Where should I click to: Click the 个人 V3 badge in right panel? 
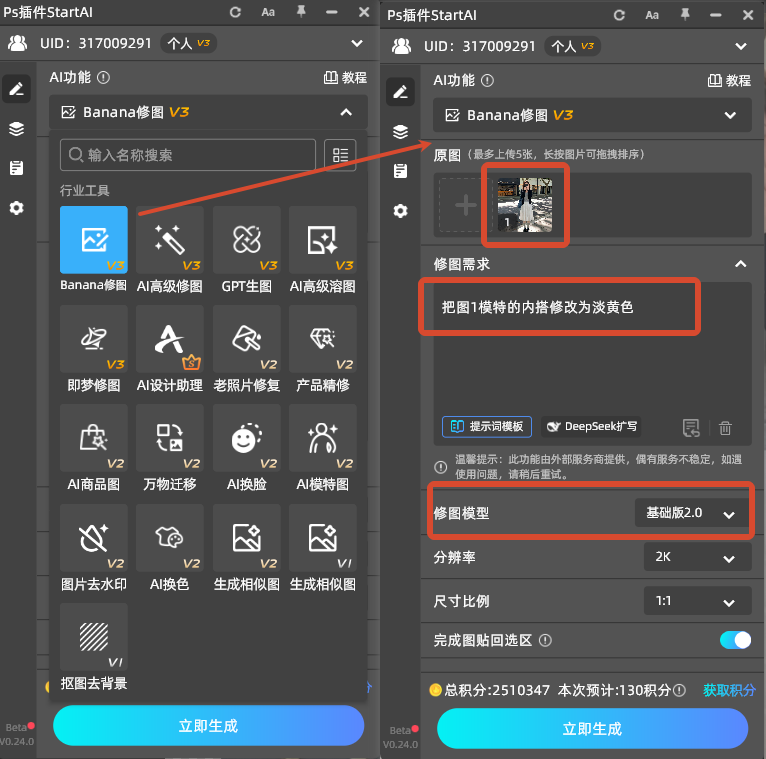(x=573, y=46)
